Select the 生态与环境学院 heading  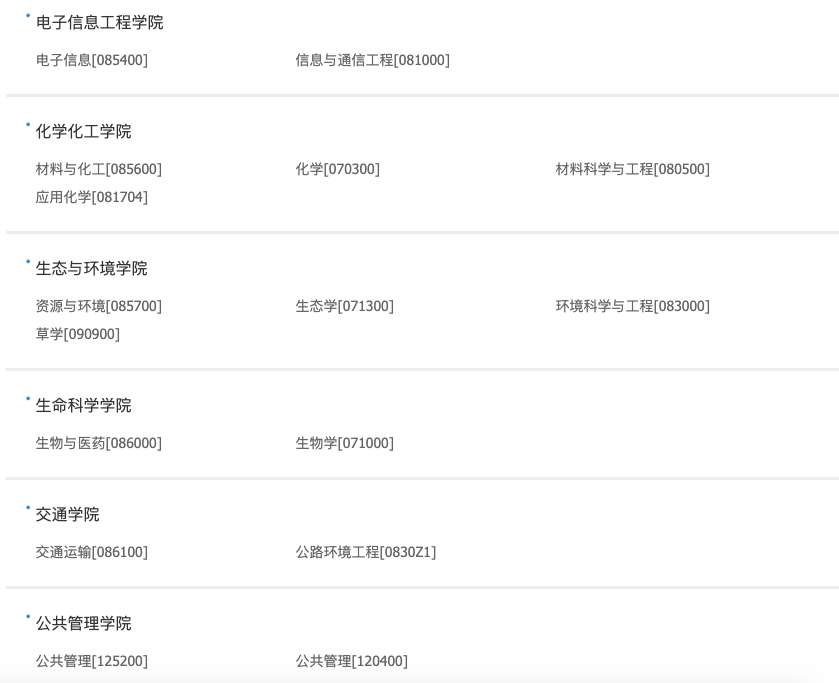[91, 268]
